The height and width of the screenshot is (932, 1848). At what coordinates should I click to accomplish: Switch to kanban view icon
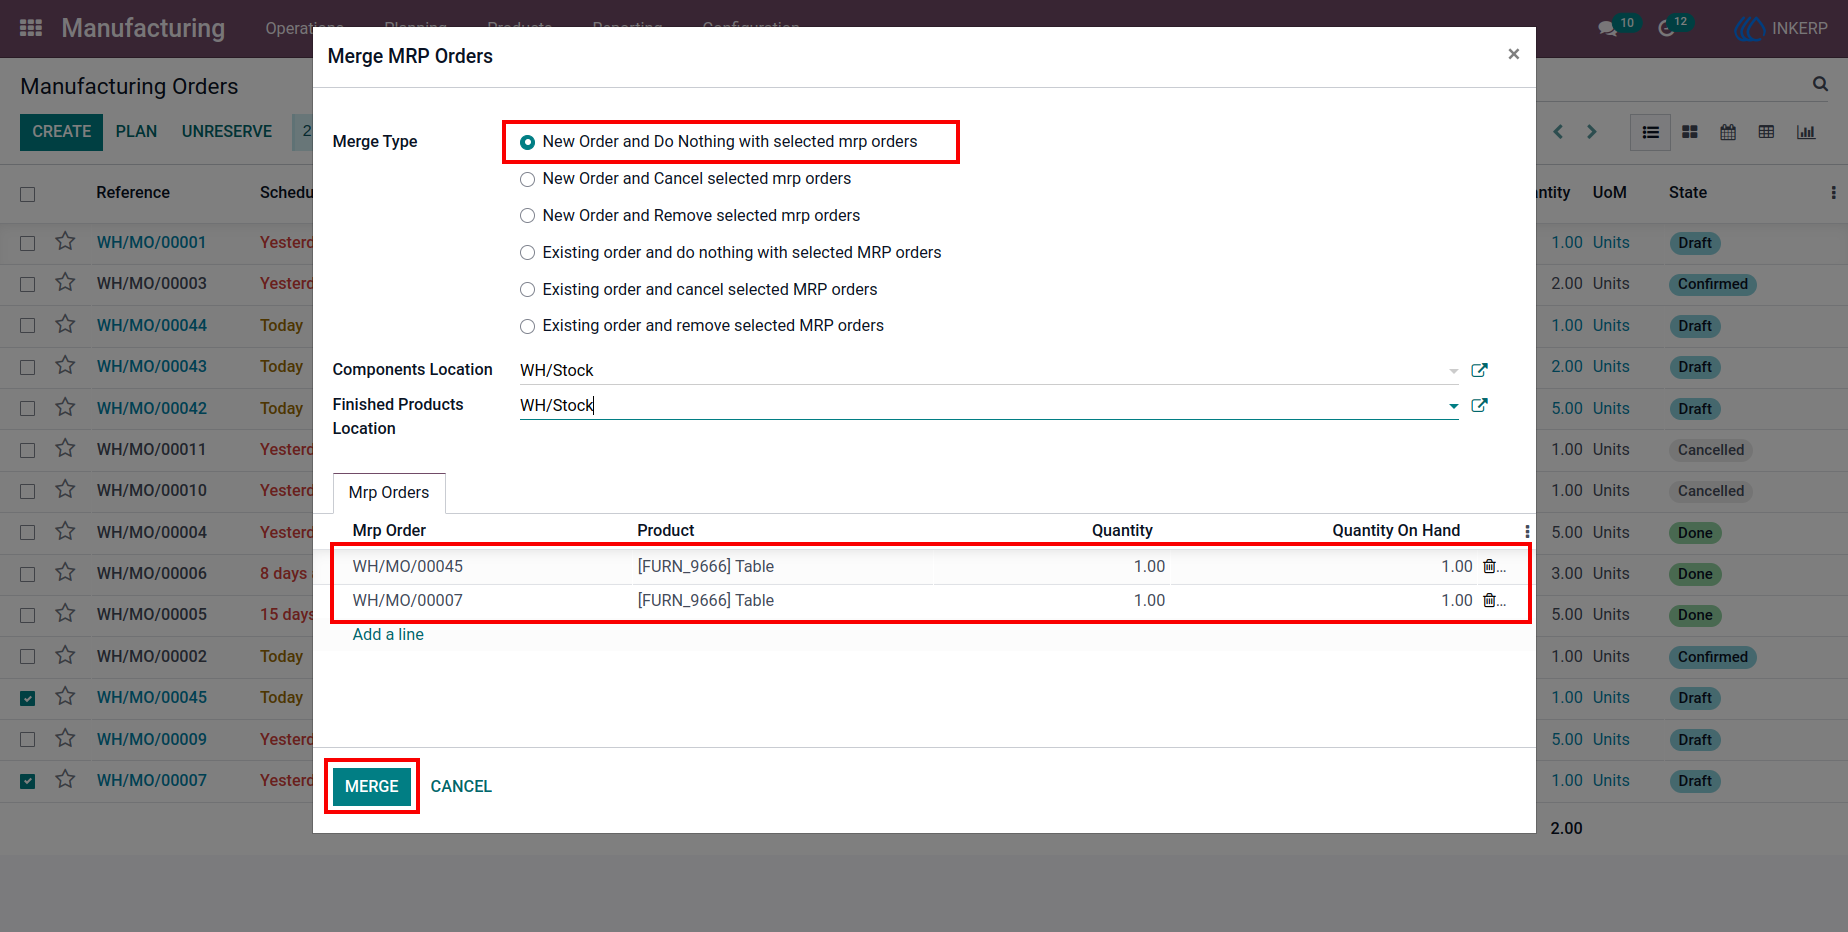tap(1690, 132)
